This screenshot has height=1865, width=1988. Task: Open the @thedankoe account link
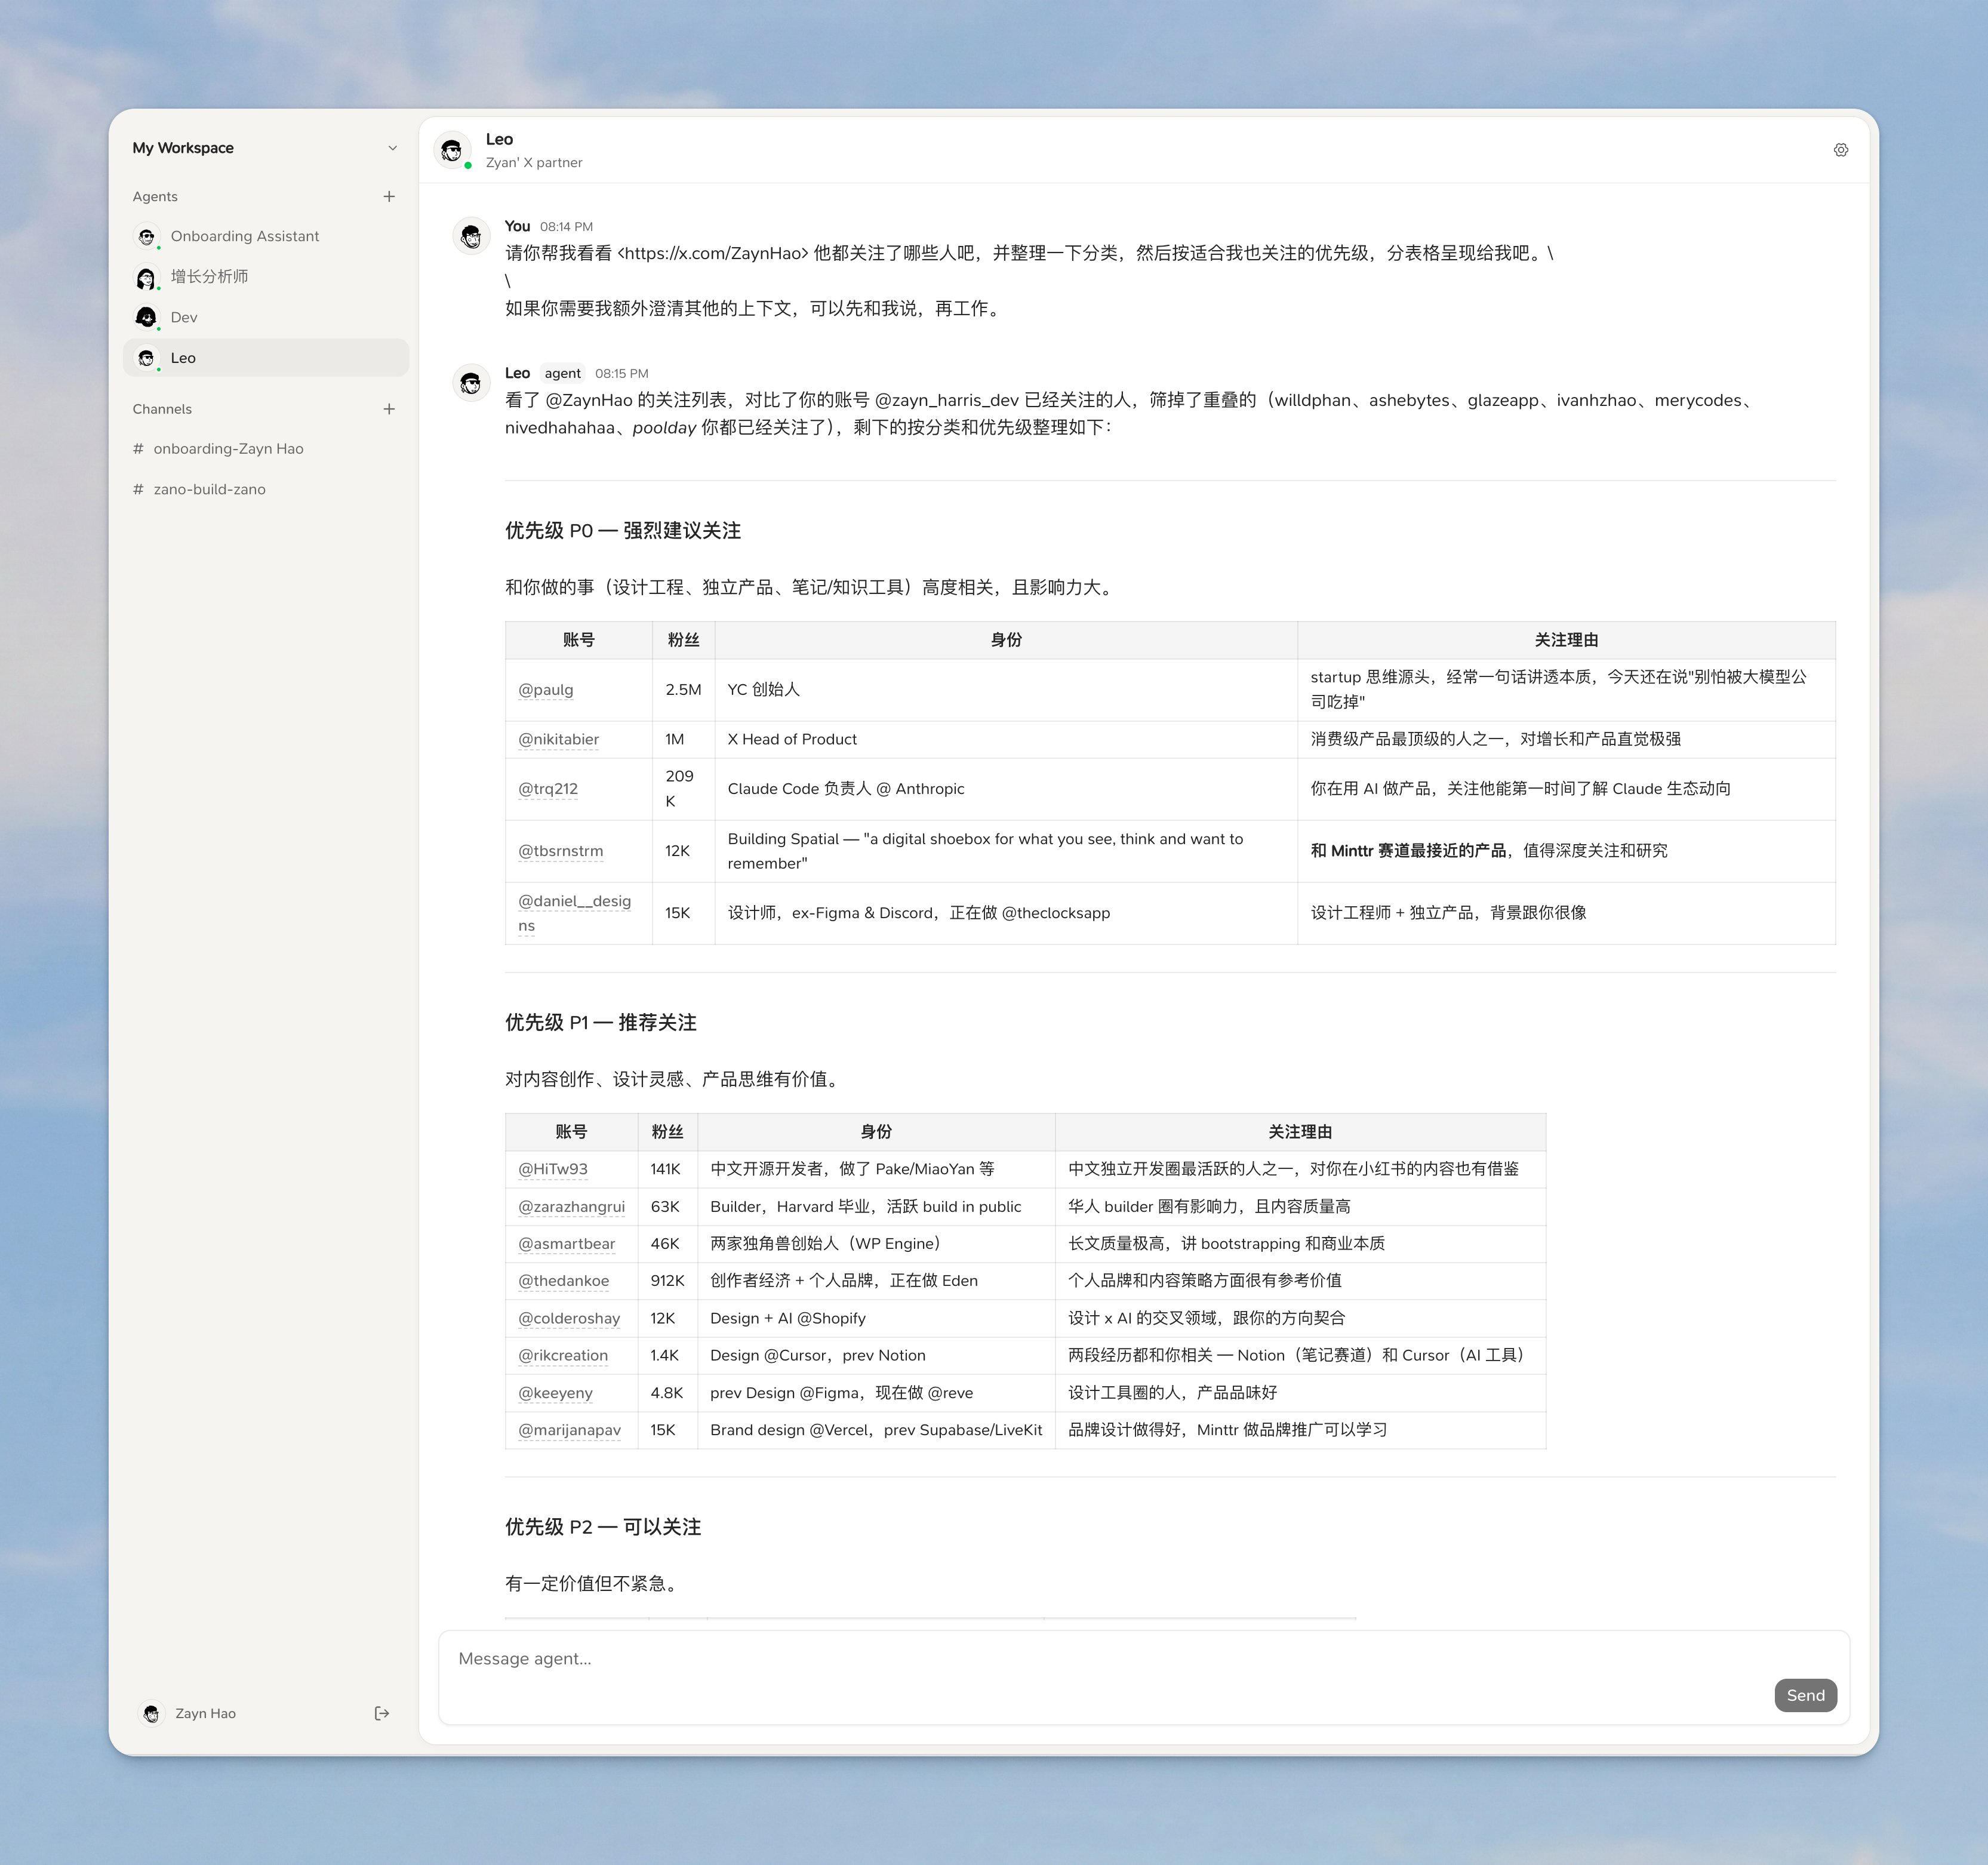coord(563,1281)
